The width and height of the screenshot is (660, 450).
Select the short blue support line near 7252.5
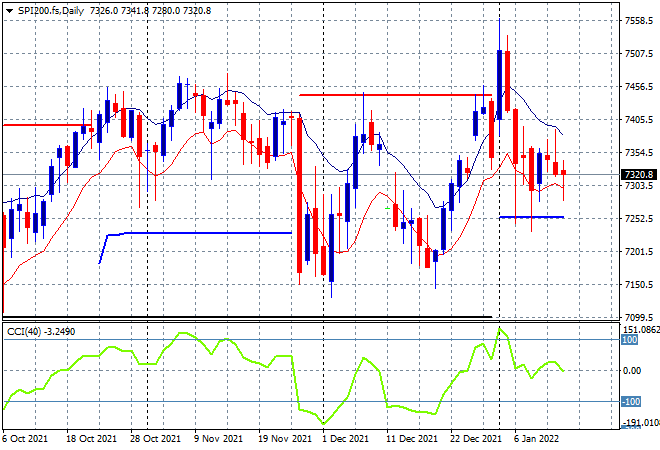point(531,217)
